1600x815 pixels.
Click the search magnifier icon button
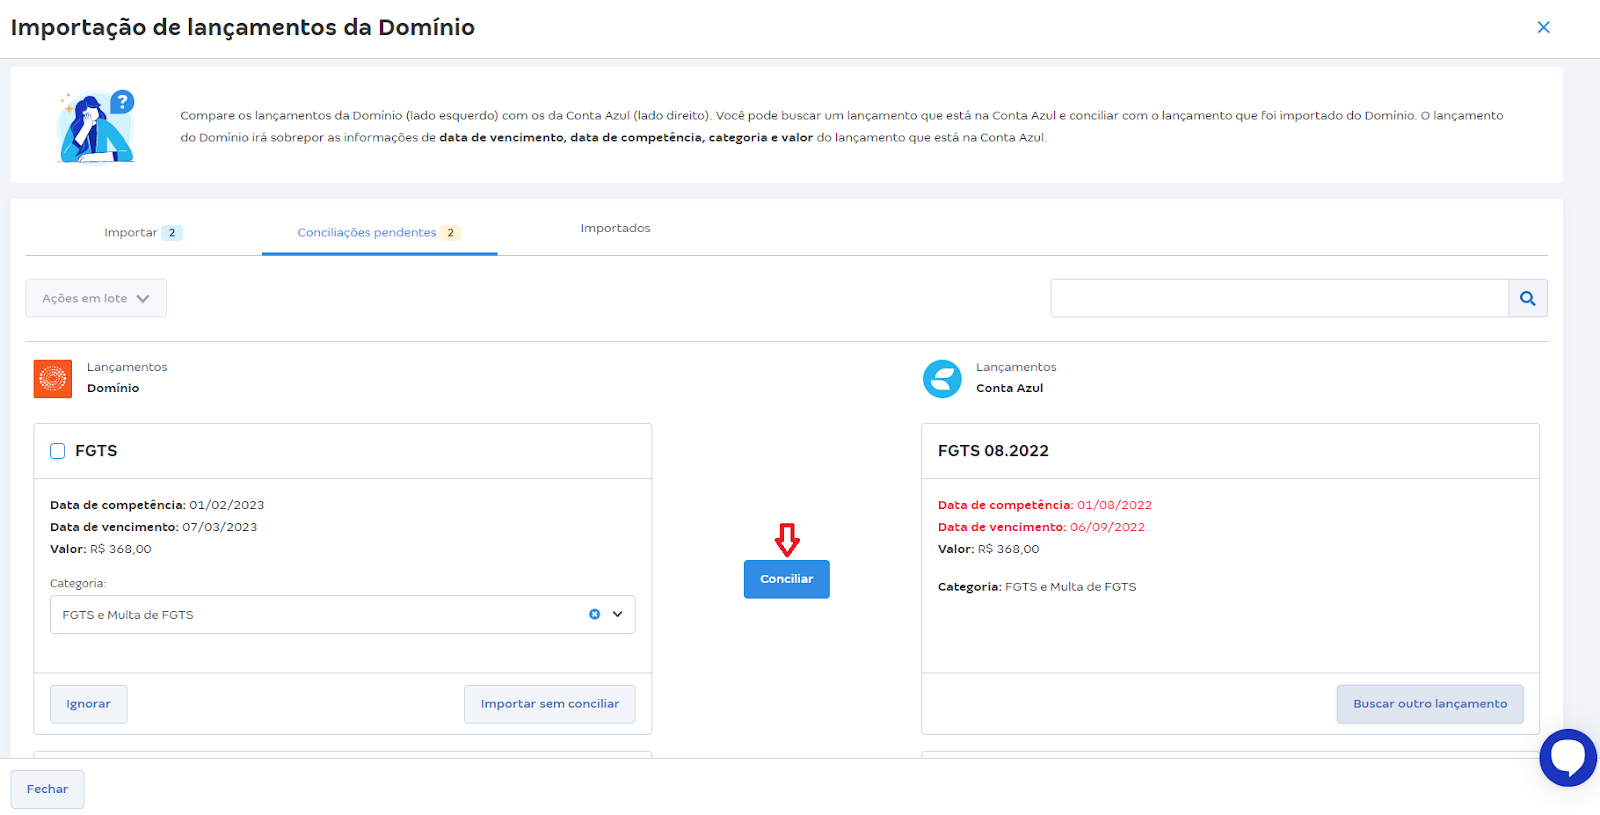point(1527,298)
